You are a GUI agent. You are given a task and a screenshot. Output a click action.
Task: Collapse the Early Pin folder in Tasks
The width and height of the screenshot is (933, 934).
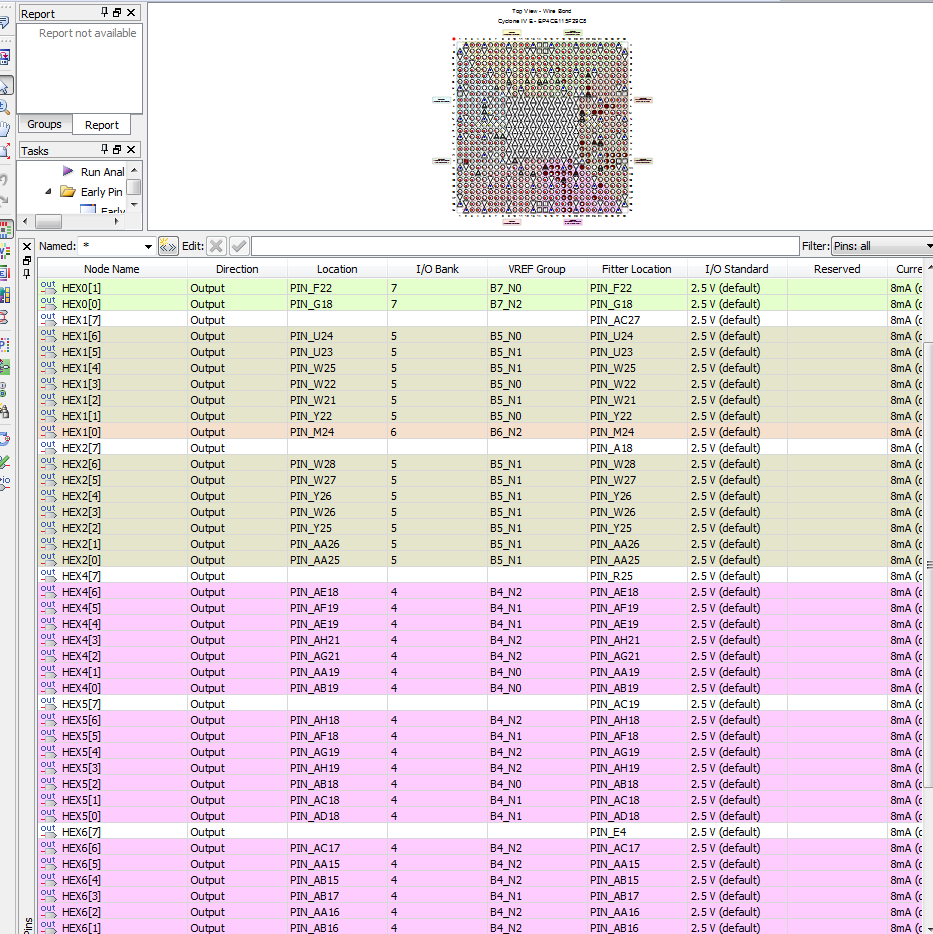pos(48,192)
